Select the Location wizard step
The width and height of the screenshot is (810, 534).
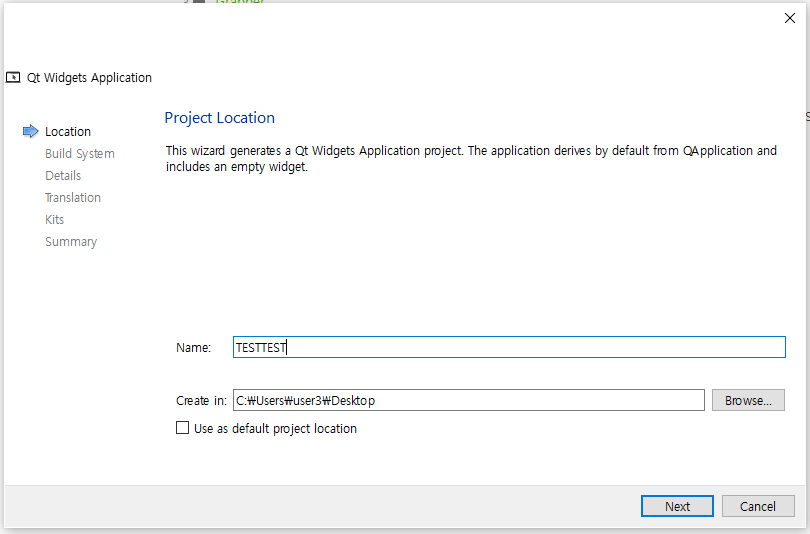[68, 131]
